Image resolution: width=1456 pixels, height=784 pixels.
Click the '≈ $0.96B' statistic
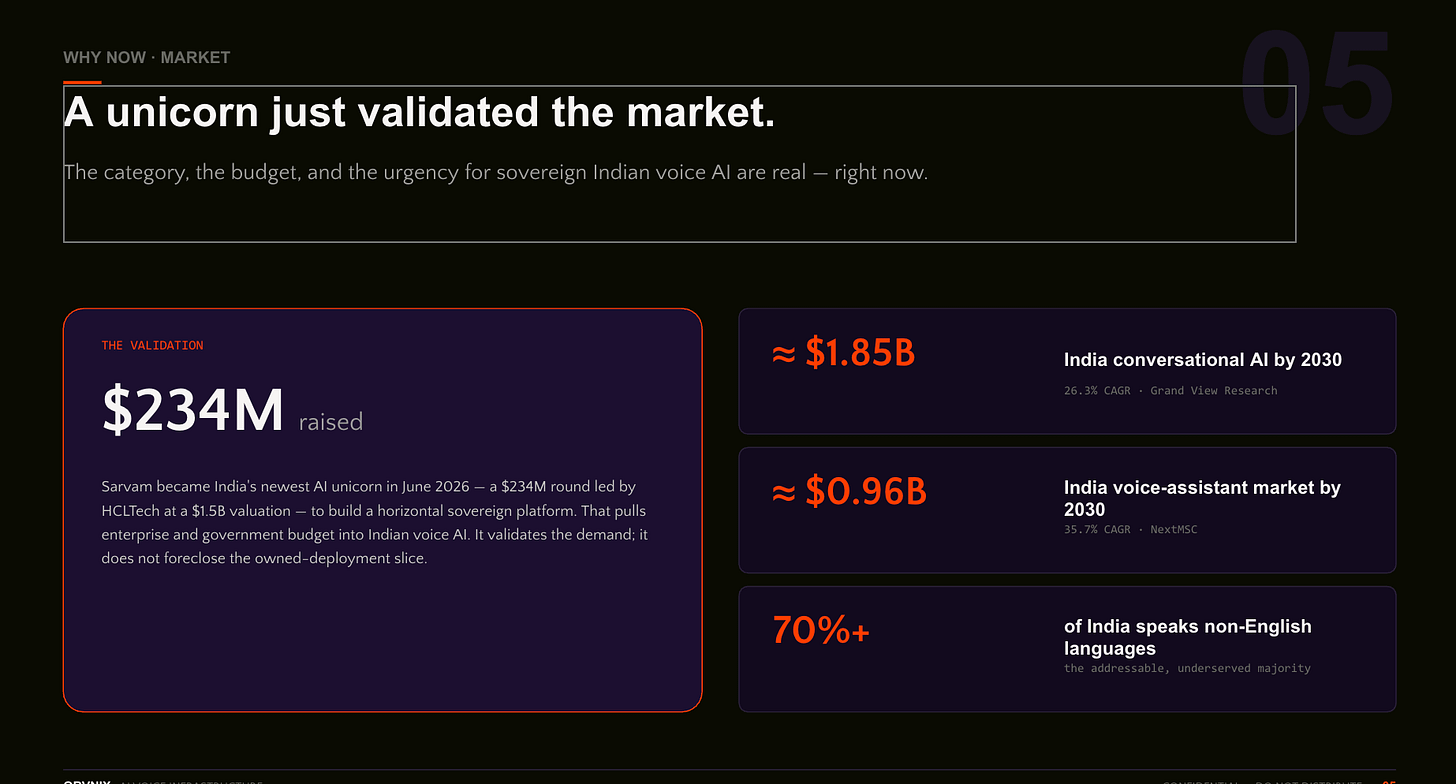coord(850,491)
